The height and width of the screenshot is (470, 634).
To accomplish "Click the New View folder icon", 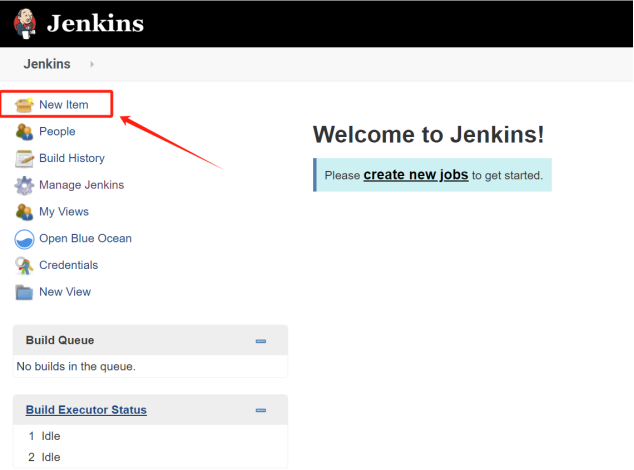I will point(24,292).
